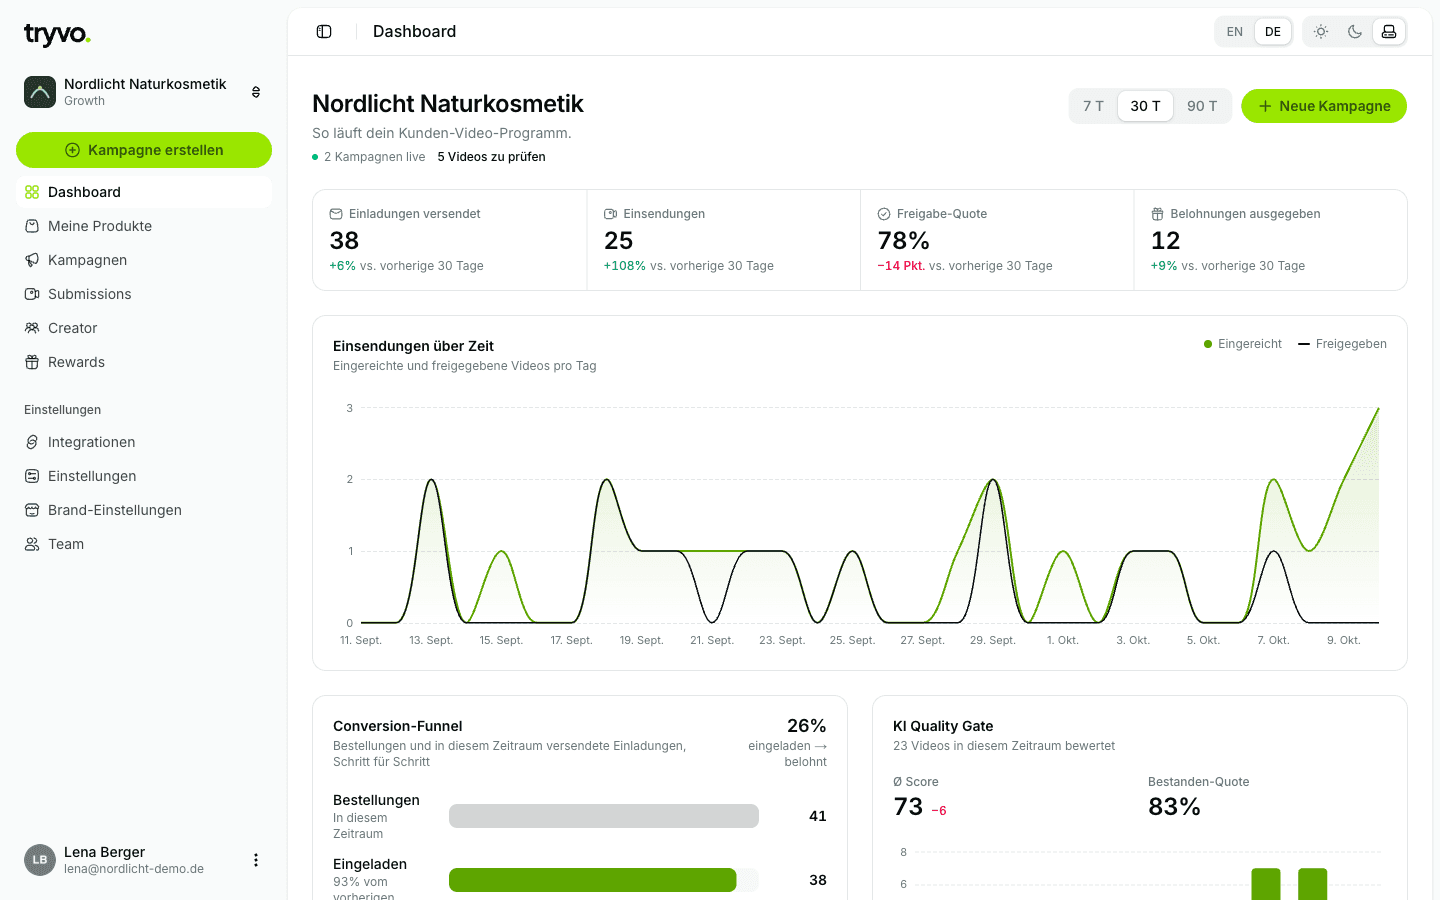Open Submissions in the sidebar

coord(144,294)
